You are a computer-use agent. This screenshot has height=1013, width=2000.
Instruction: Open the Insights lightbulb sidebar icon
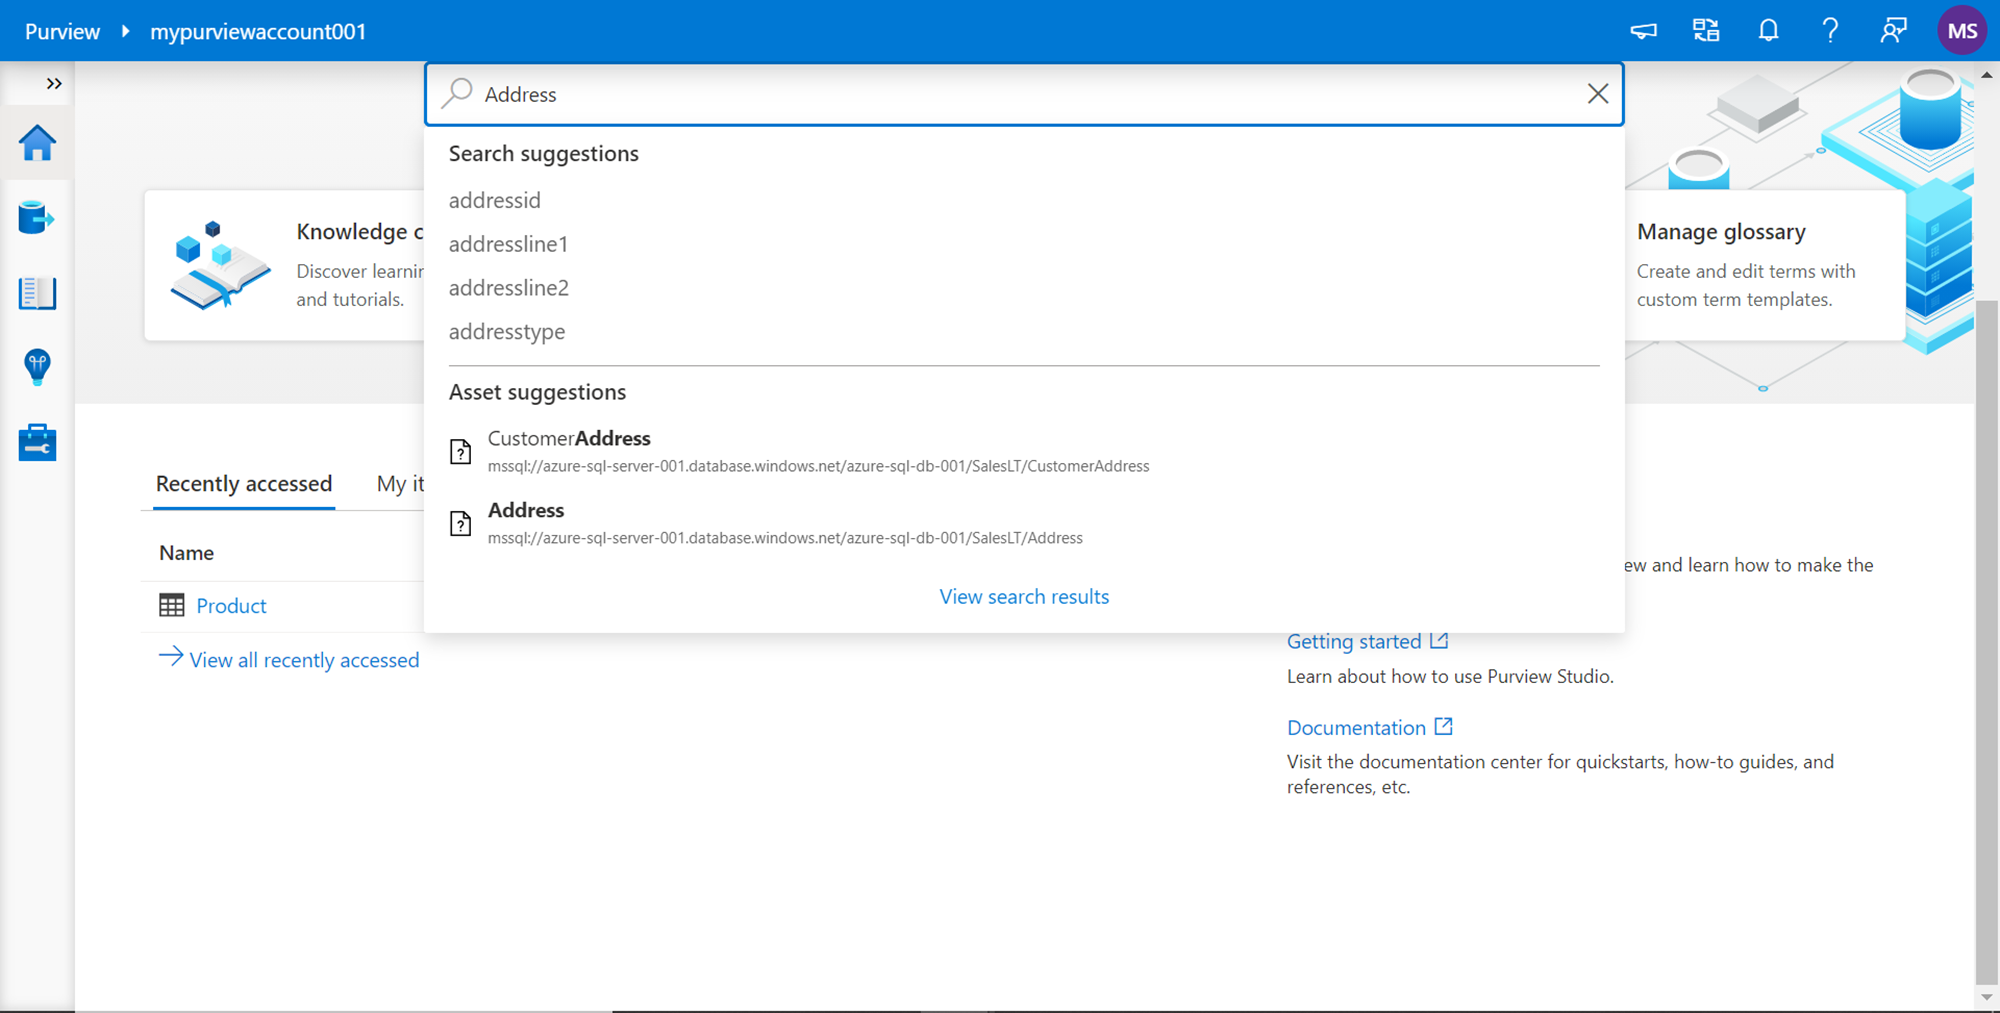(x=37, y=367)
